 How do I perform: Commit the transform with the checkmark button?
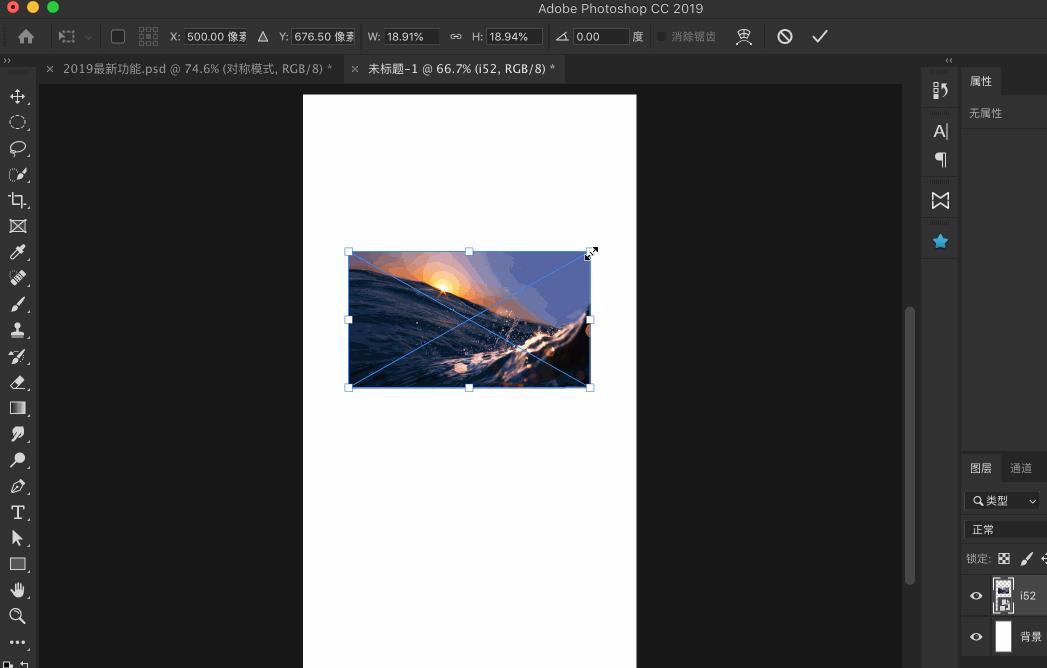tap(820, 36)
